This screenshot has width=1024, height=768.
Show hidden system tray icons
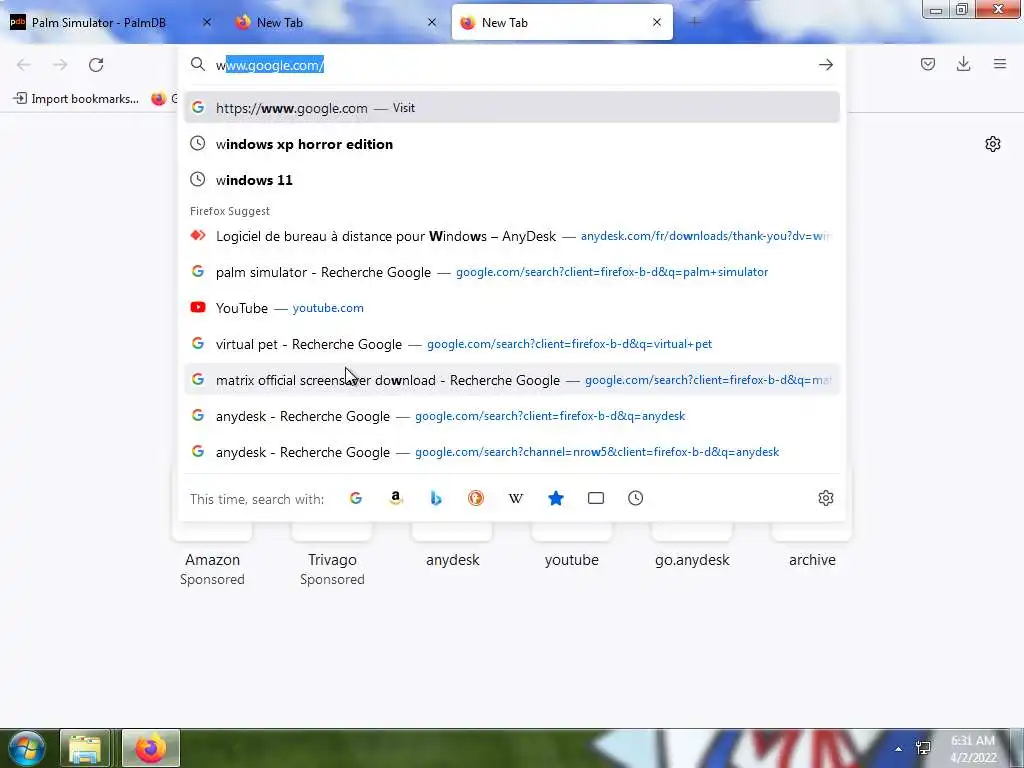pyautogui.click(x=899, y=748)
